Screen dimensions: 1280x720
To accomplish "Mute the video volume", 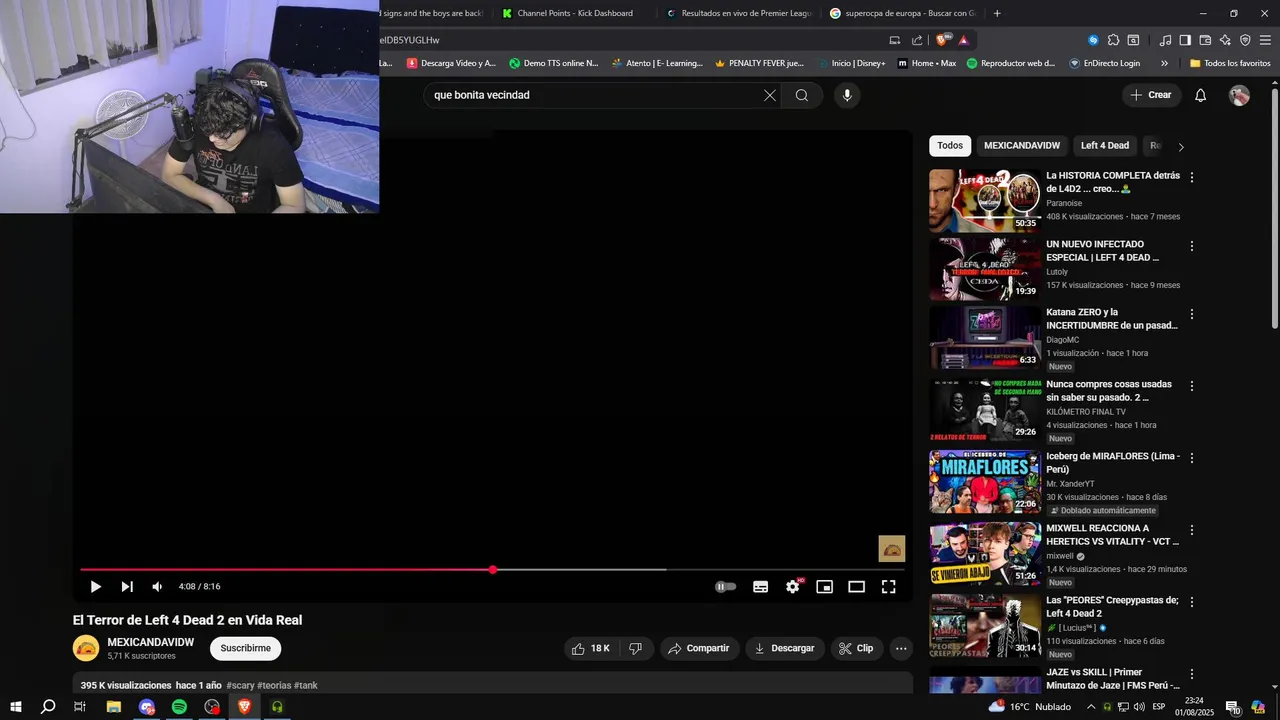I will (158, 587).
